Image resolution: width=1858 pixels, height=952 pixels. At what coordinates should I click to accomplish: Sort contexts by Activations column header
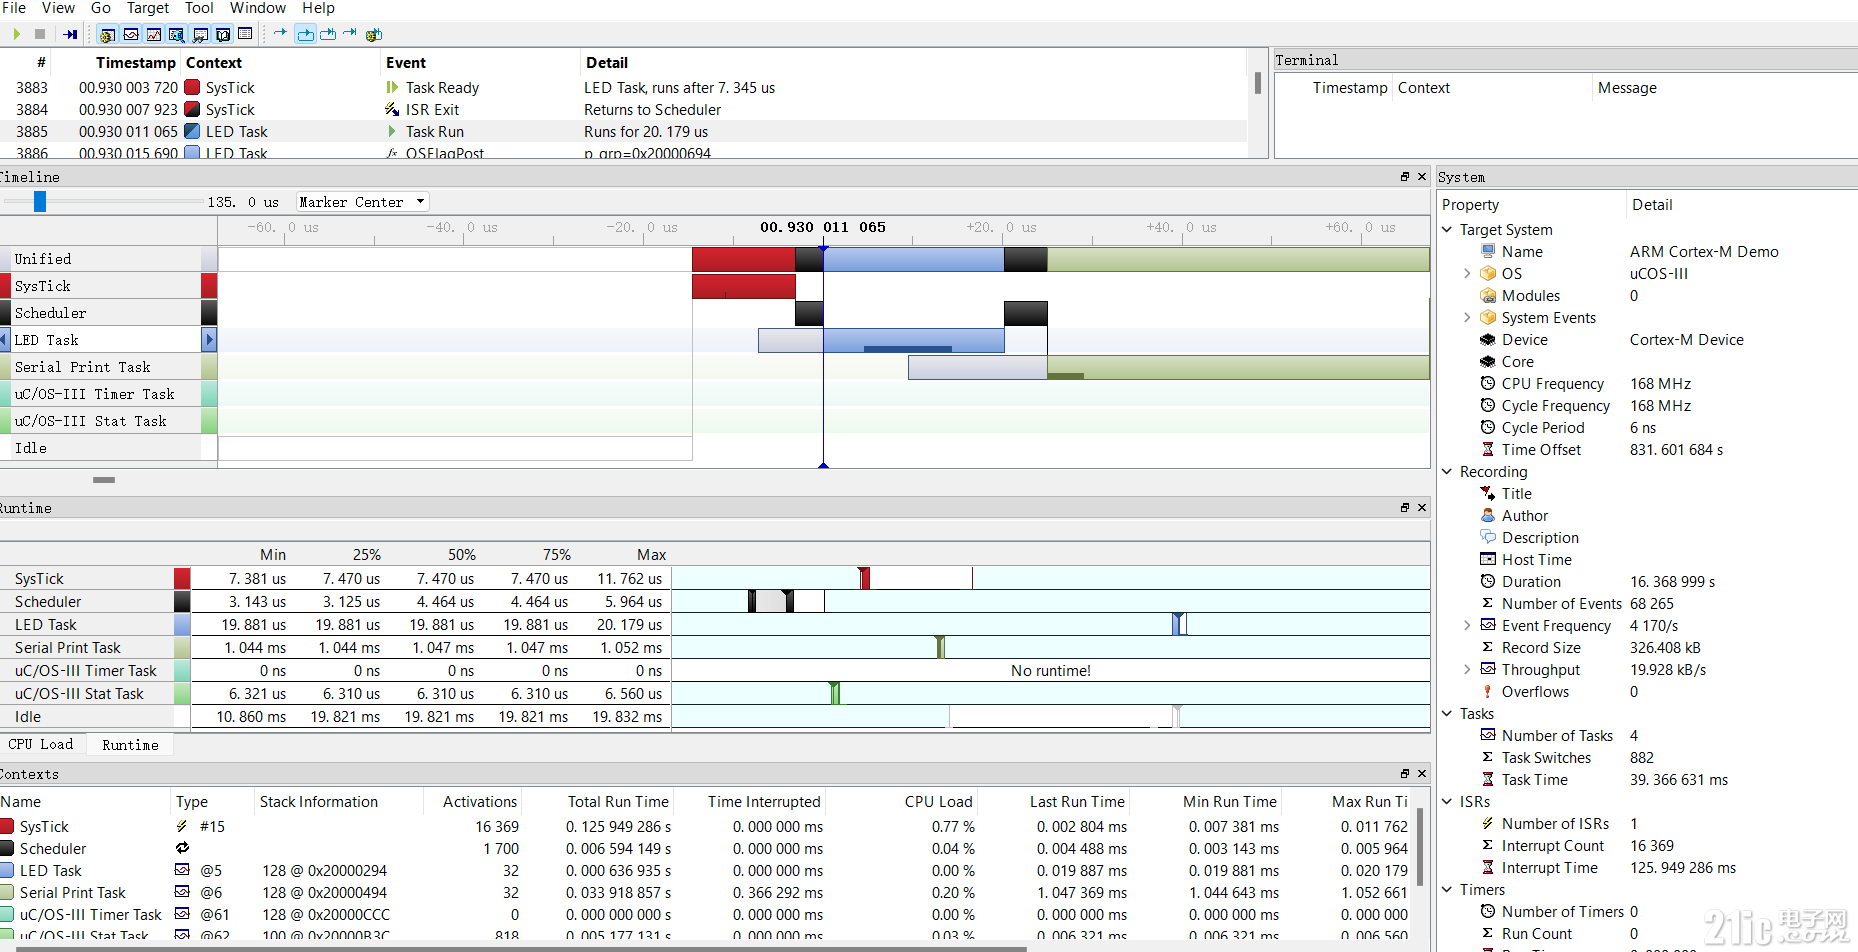(x=480, y=802)
